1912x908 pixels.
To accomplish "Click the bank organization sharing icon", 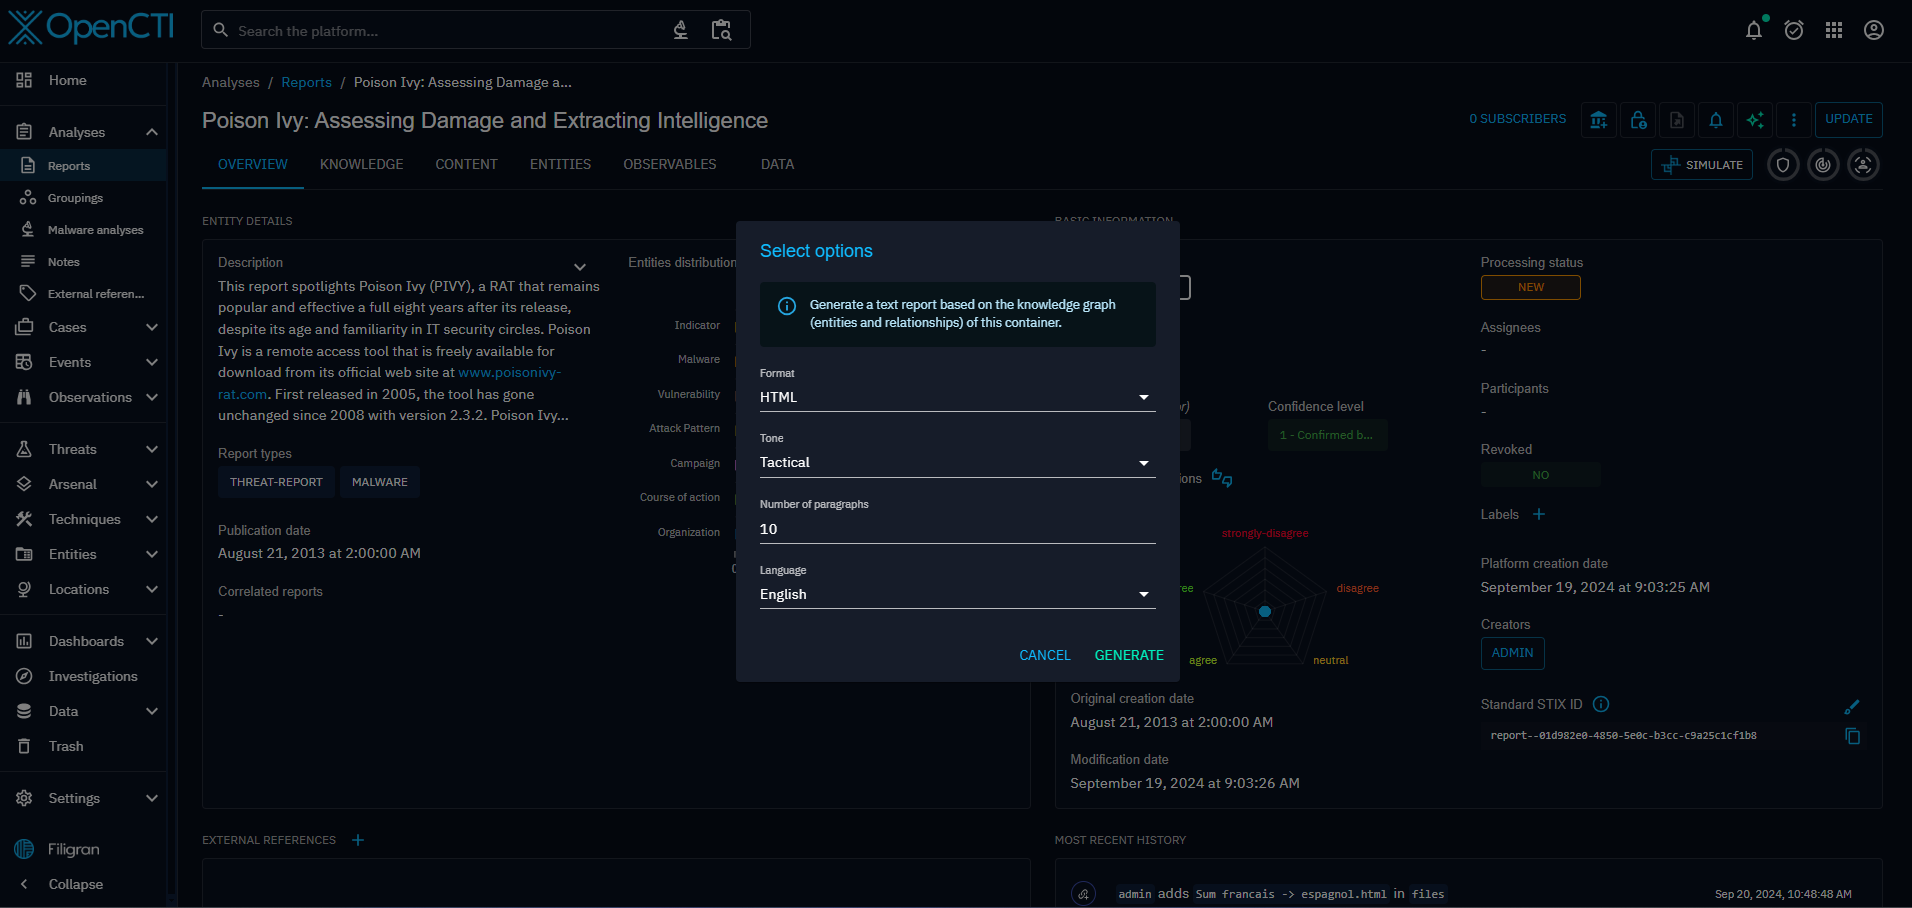I will pos(1599,120).
